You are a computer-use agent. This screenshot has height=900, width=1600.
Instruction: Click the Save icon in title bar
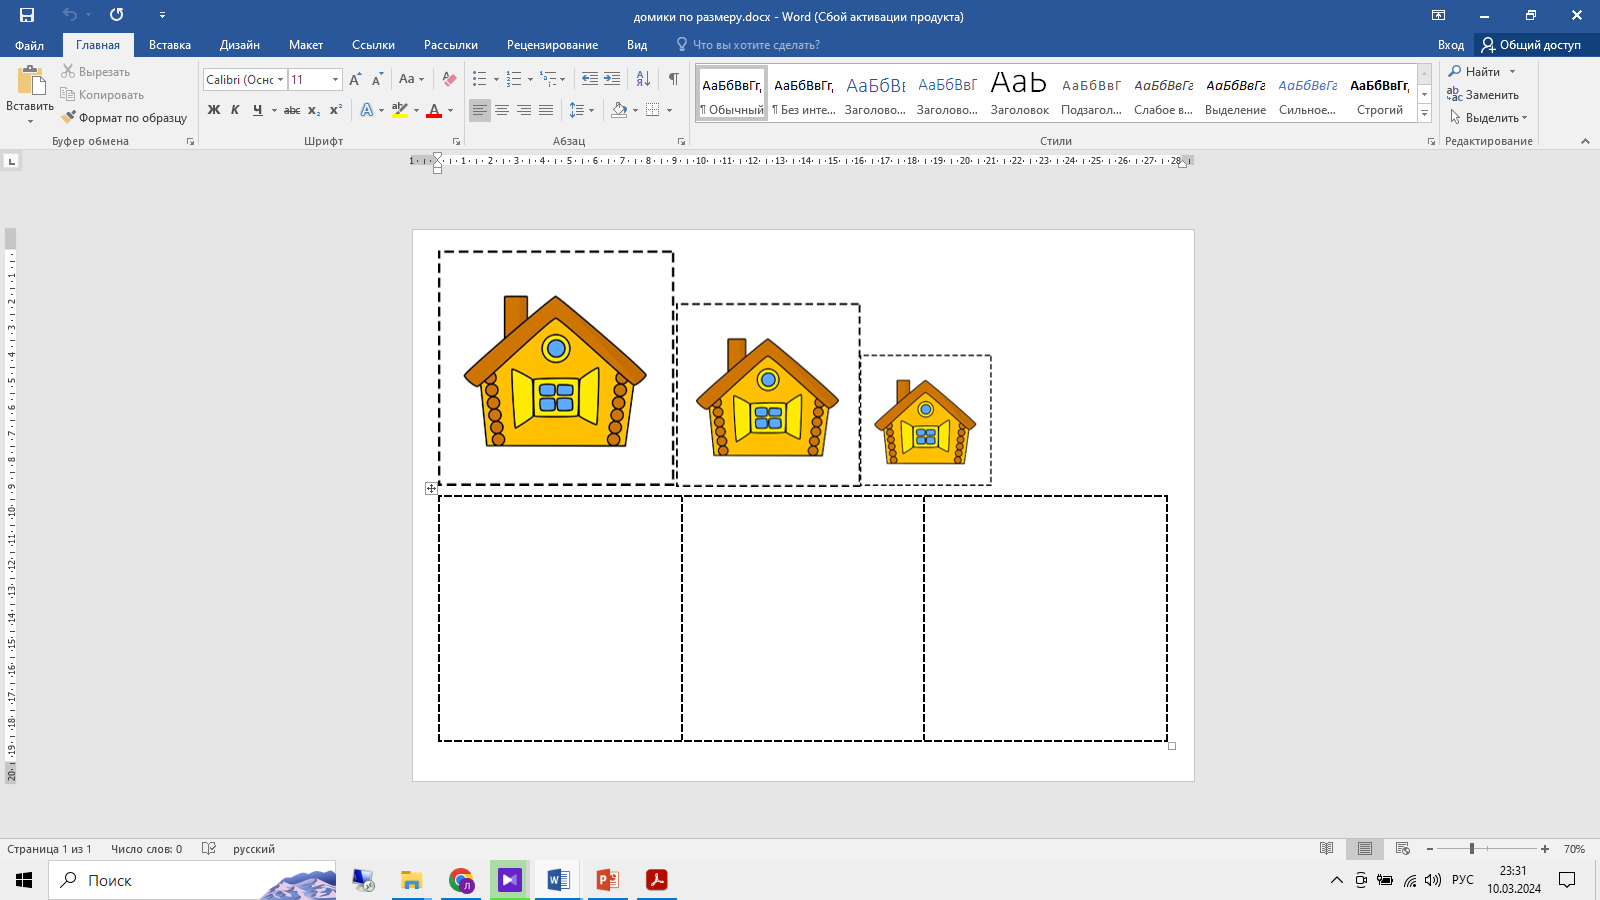click(27, 15)
